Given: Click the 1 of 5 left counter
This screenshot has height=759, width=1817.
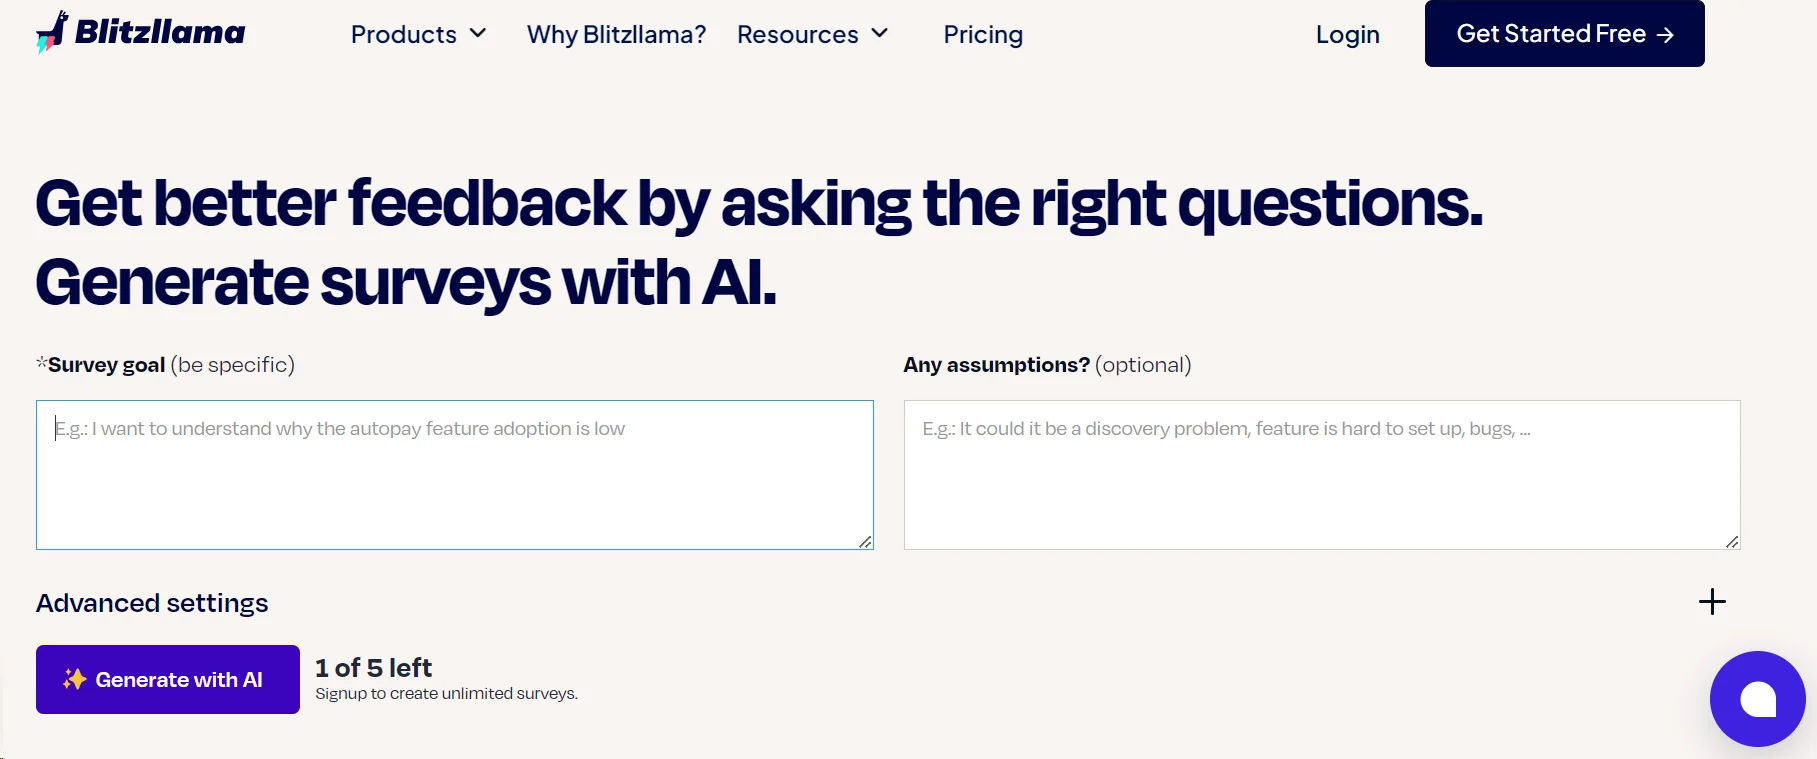Looking at the screenshot, I should pos(373,666).
